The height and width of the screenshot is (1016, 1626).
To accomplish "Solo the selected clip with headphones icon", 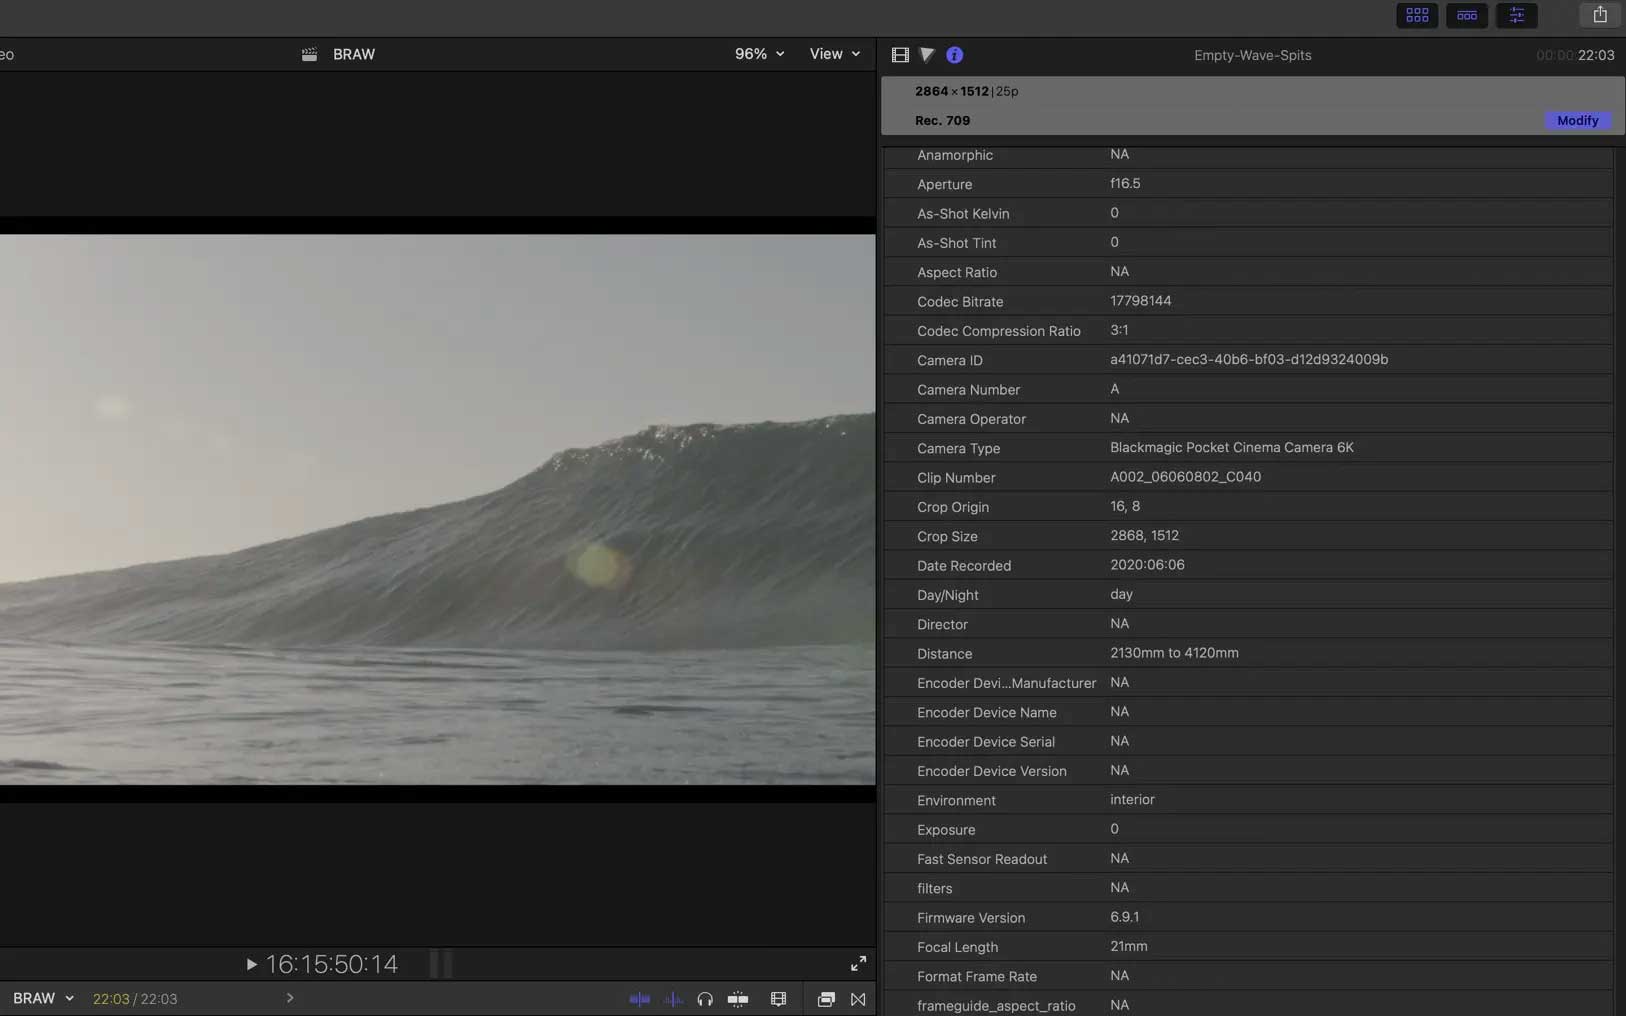I will point(705,999).
